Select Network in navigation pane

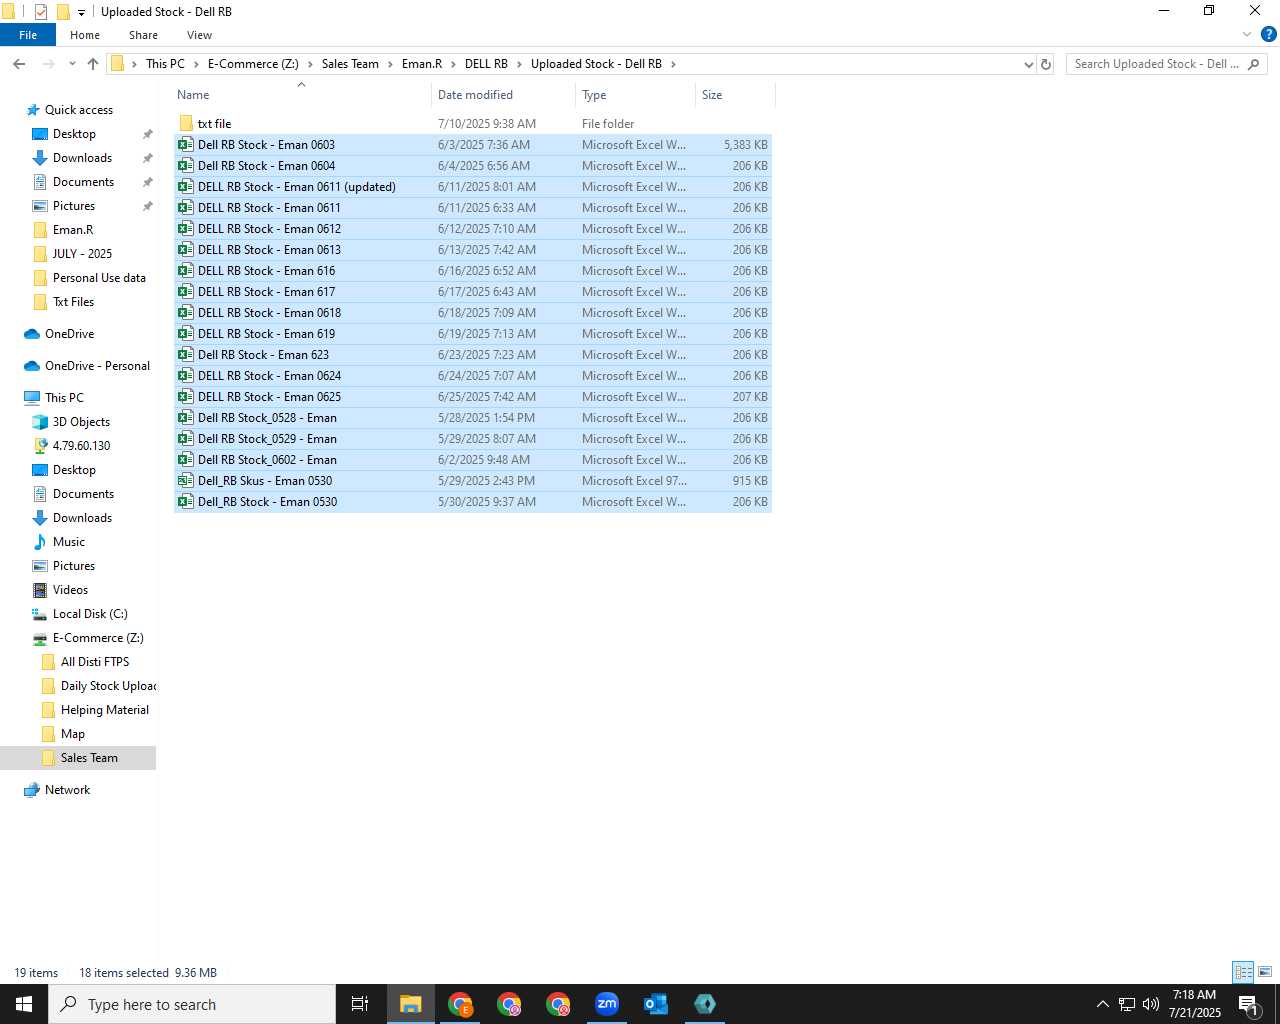[67, 790]
